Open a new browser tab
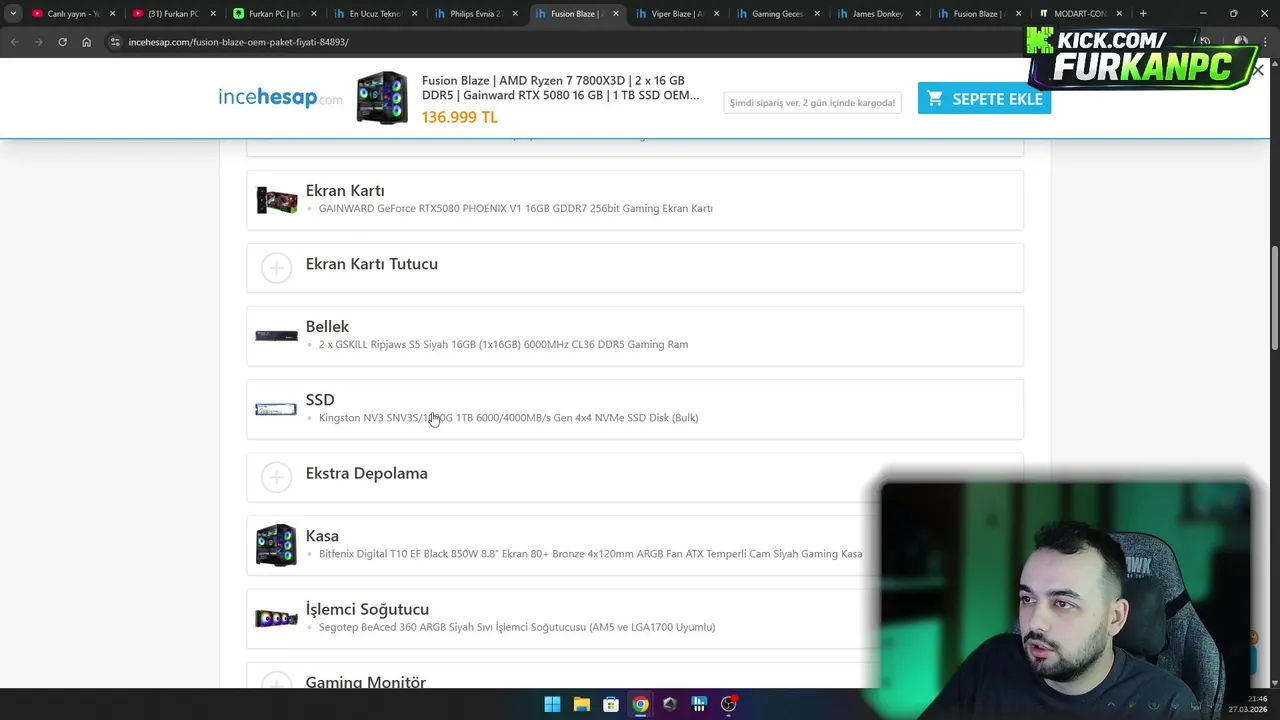 click(1143, 14)
